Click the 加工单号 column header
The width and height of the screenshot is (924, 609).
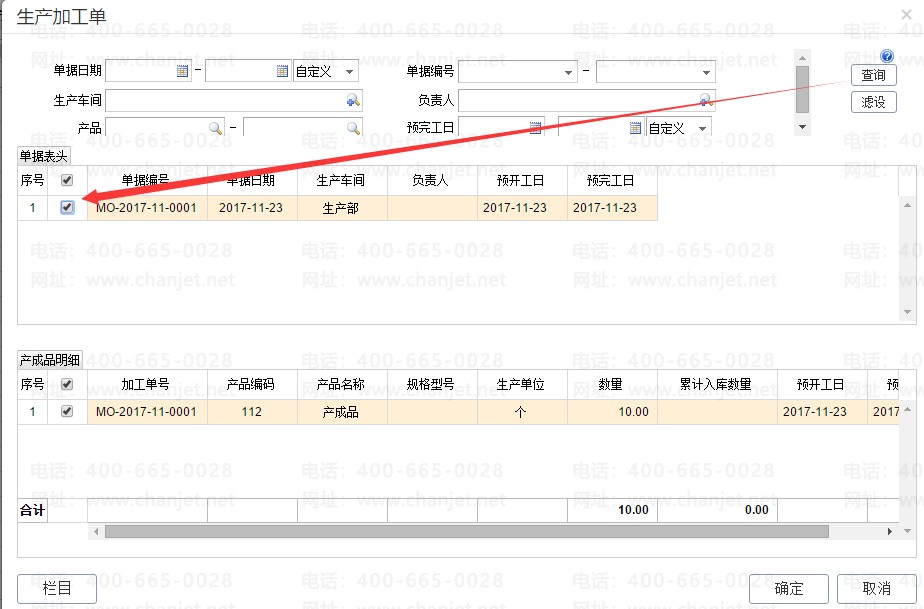click(147, 384)
